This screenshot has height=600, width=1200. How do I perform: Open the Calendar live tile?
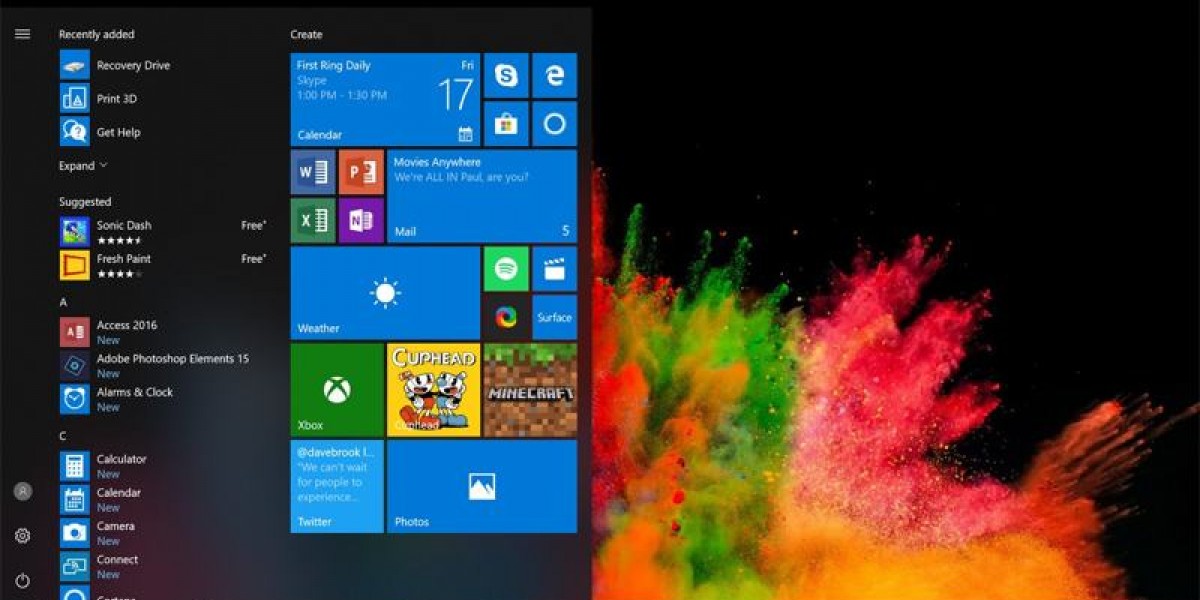coord(385,100)
